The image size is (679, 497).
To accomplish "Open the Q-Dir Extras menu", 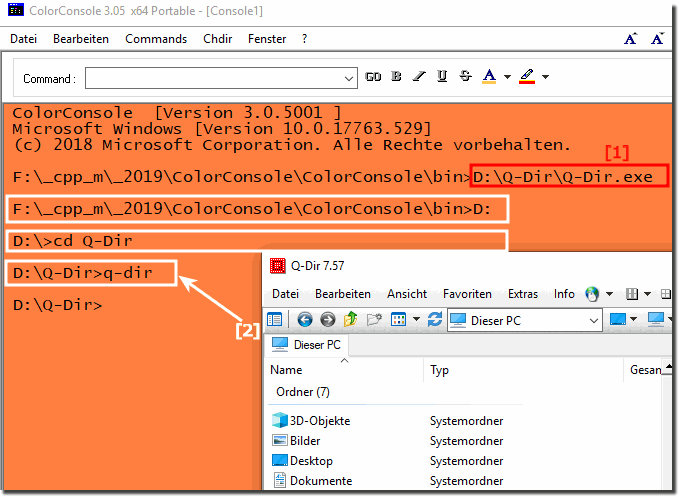I will point(523,294).
